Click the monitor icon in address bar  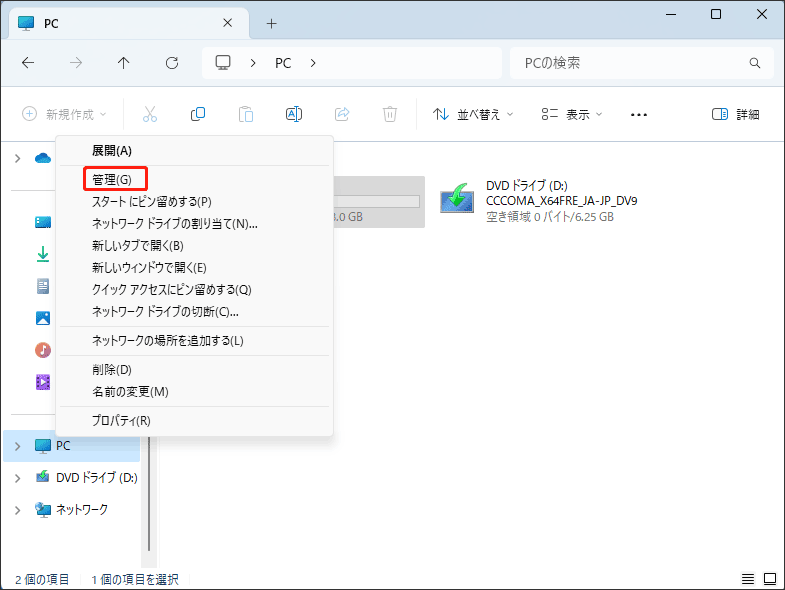[x=223, y=63]
